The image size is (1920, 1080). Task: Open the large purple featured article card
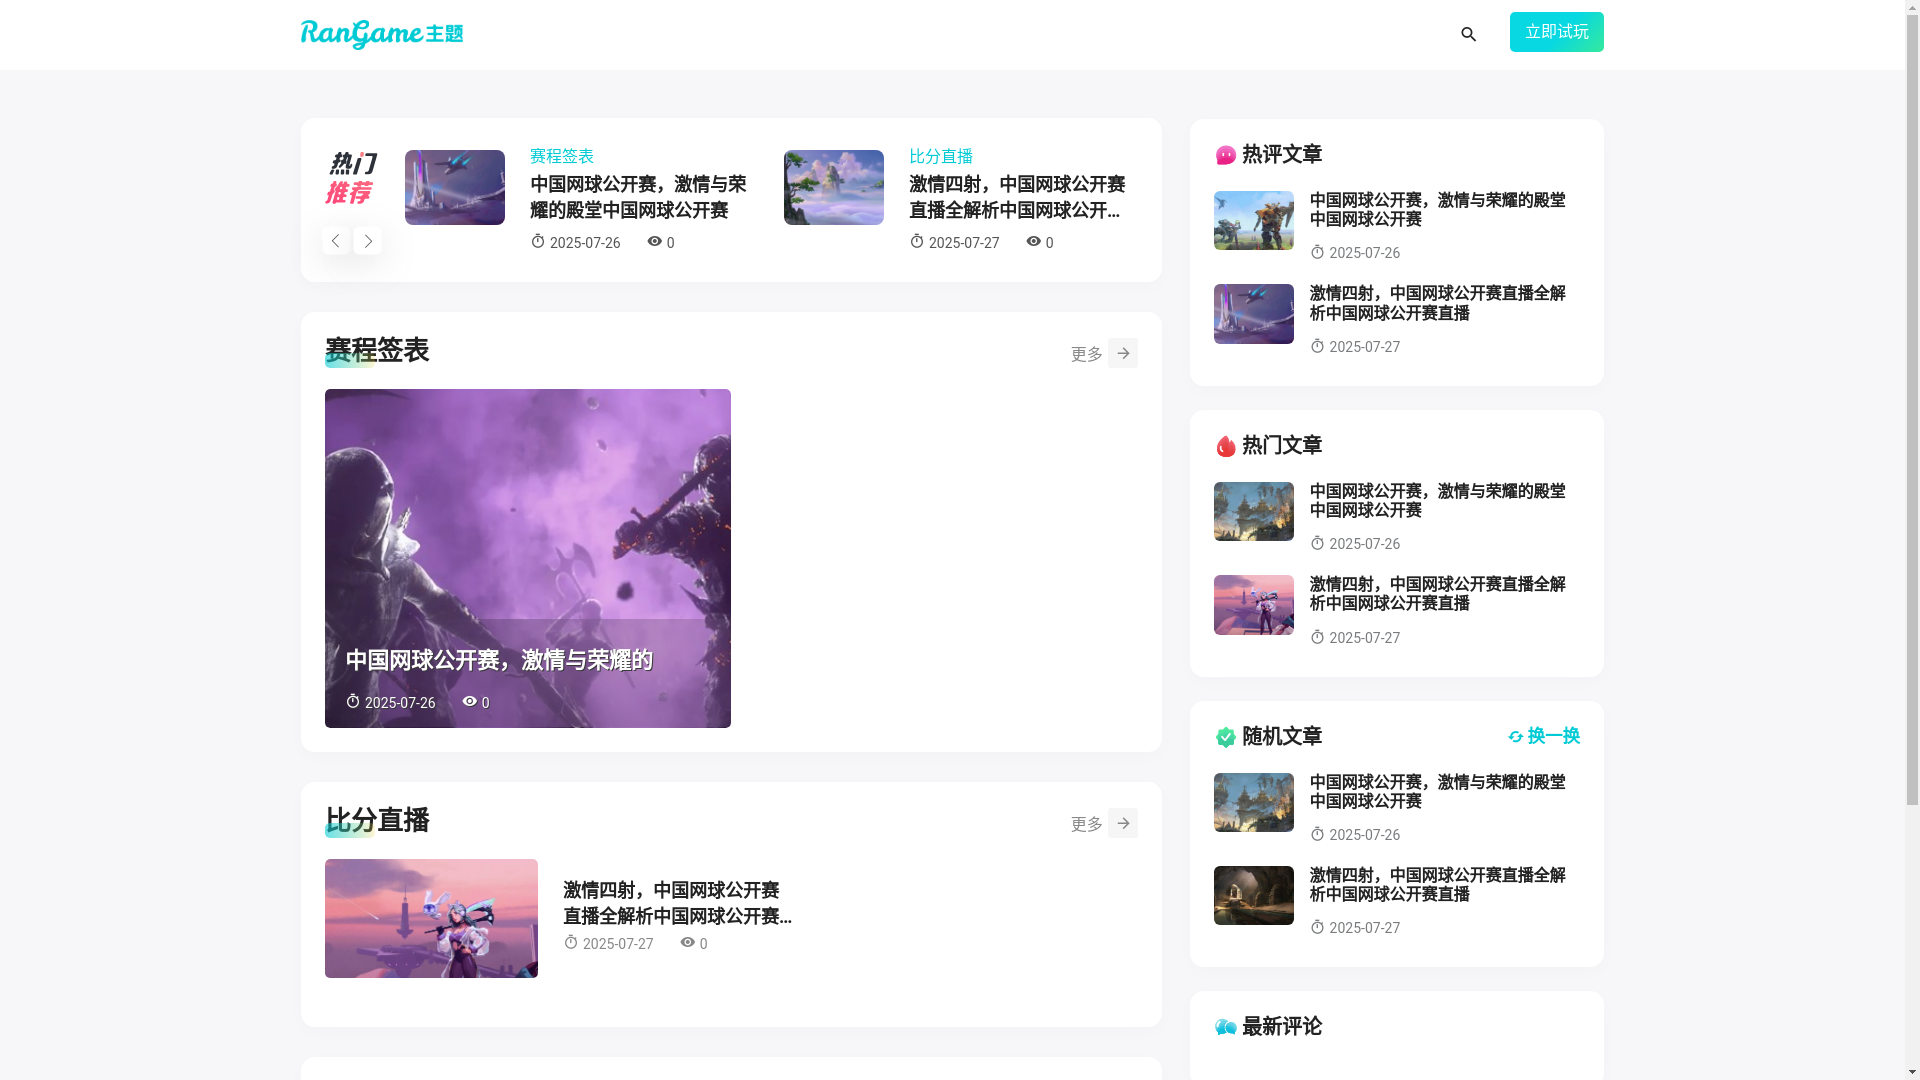527,558
